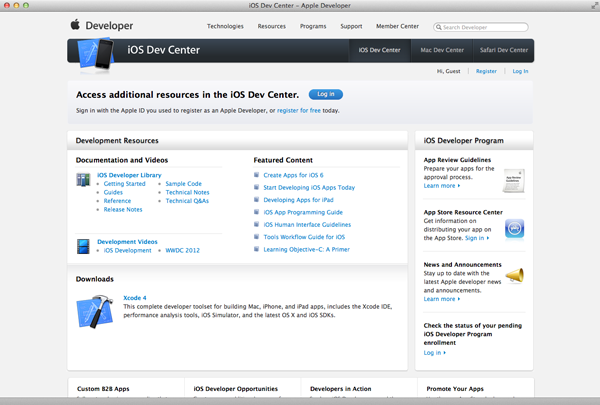The width and height of the screenshot is (600, 405).
Task: Open the Developing Apps for iPad link
Action: 298,200
